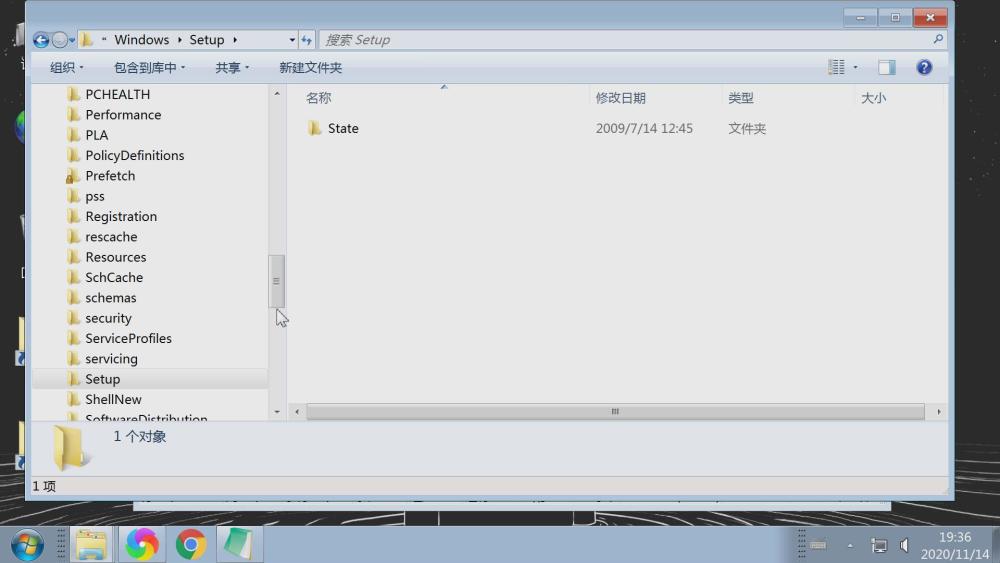Screen dimensions: 1000x563
Task: Select the State folder name
Action: 343,129
